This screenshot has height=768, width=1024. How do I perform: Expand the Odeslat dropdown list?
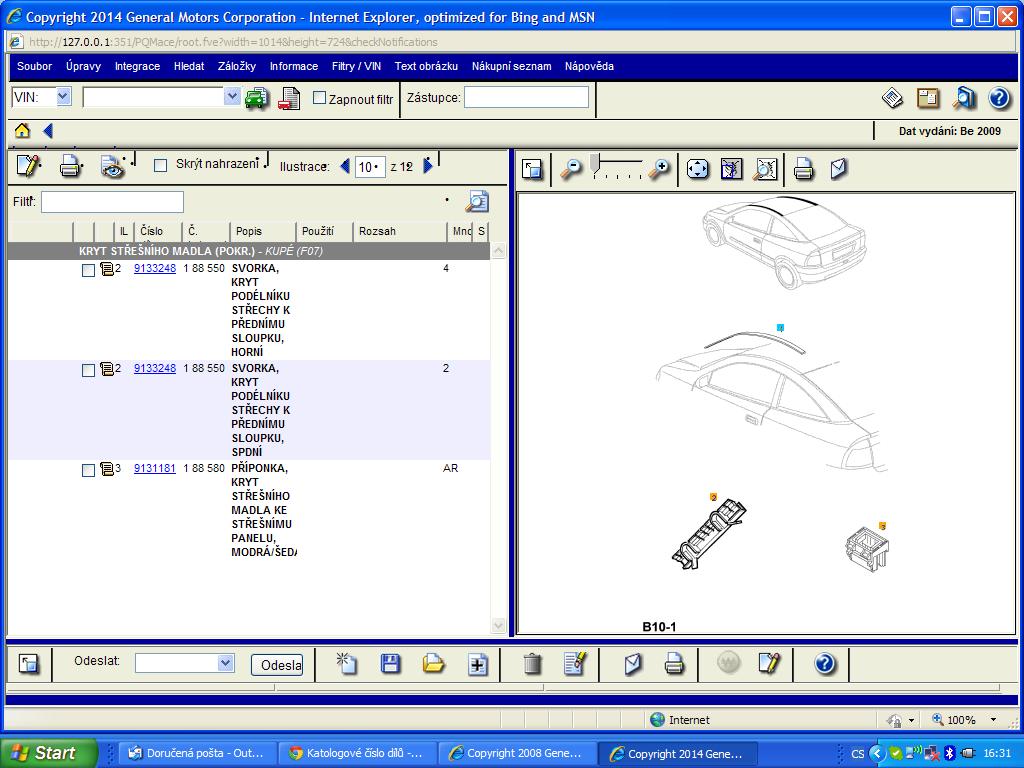(x=225, y=663)
